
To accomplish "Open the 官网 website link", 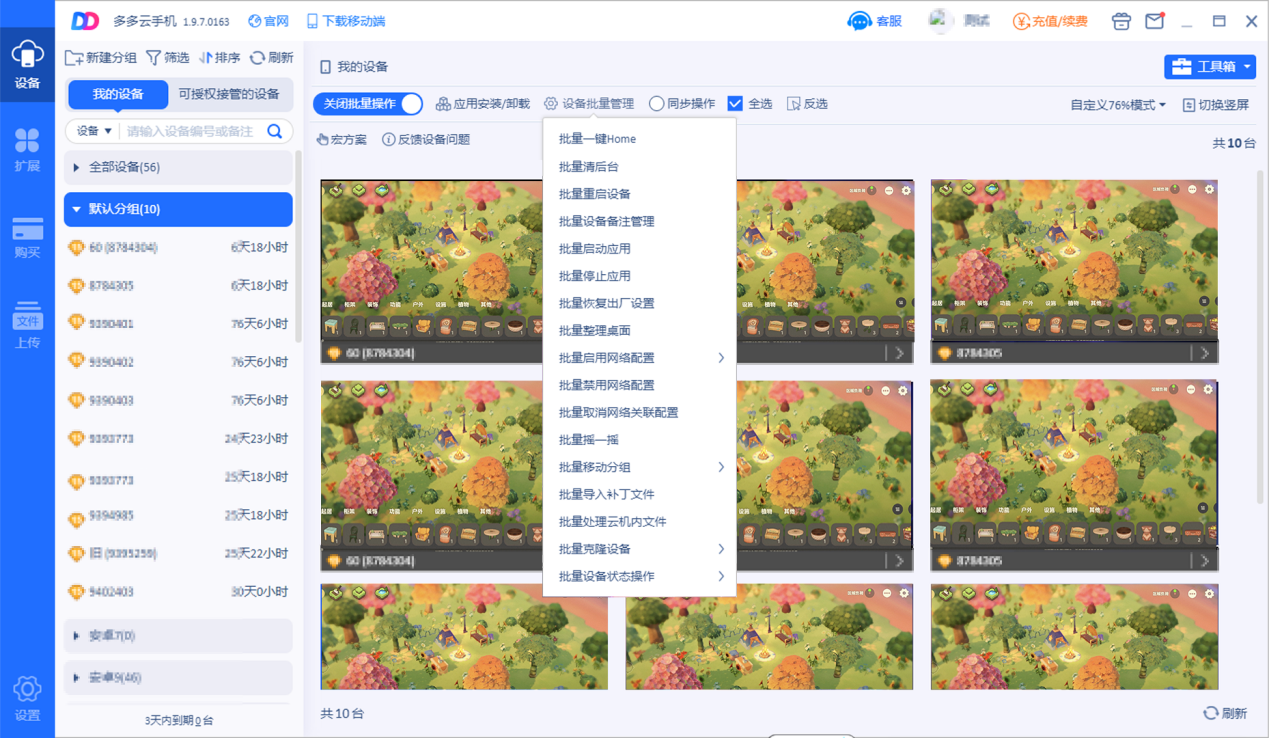I will coord(268,21).
